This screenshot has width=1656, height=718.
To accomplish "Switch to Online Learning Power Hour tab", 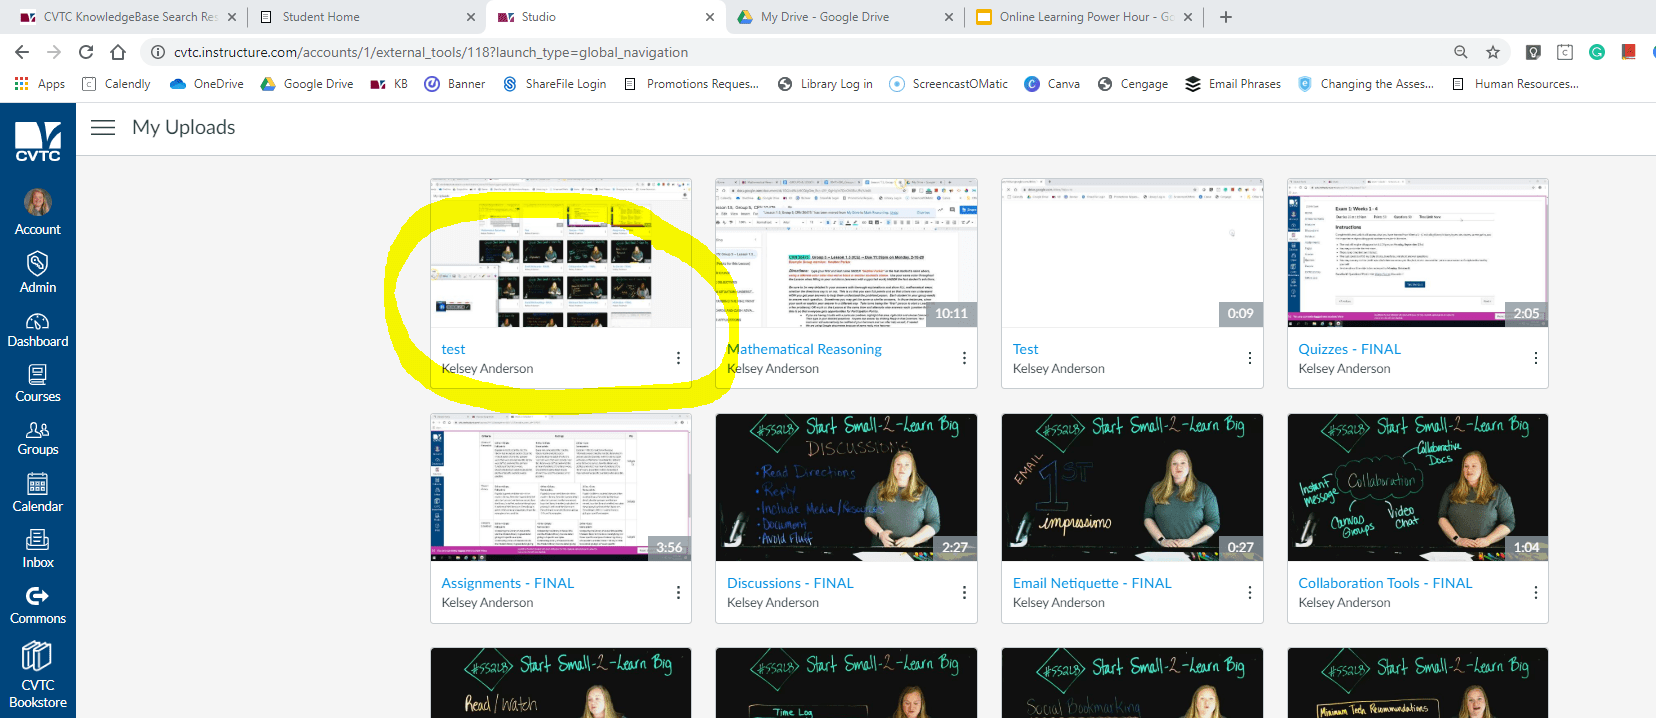I will point(1083,17).
